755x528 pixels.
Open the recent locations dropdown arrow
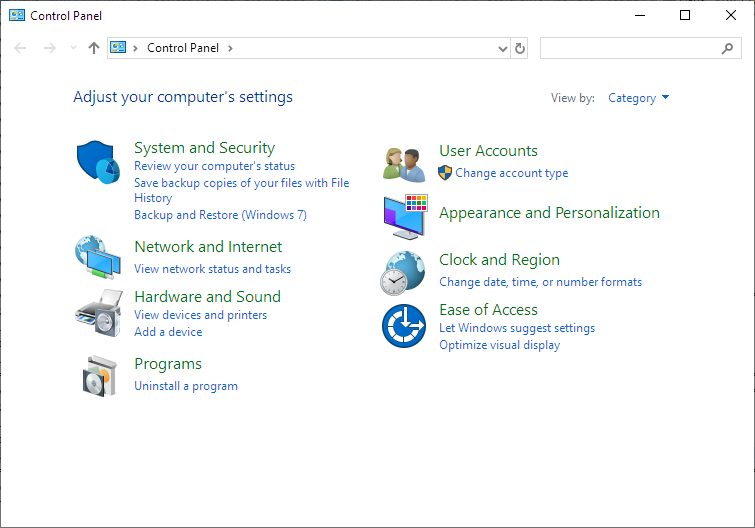click(73, 48)
